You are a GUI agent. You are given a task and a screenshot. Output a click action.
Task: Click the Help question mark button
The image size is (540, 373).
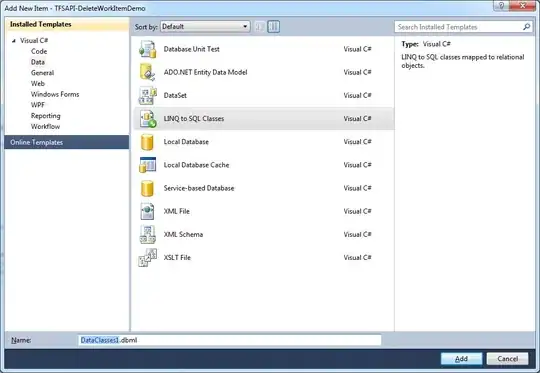[501, 5]
